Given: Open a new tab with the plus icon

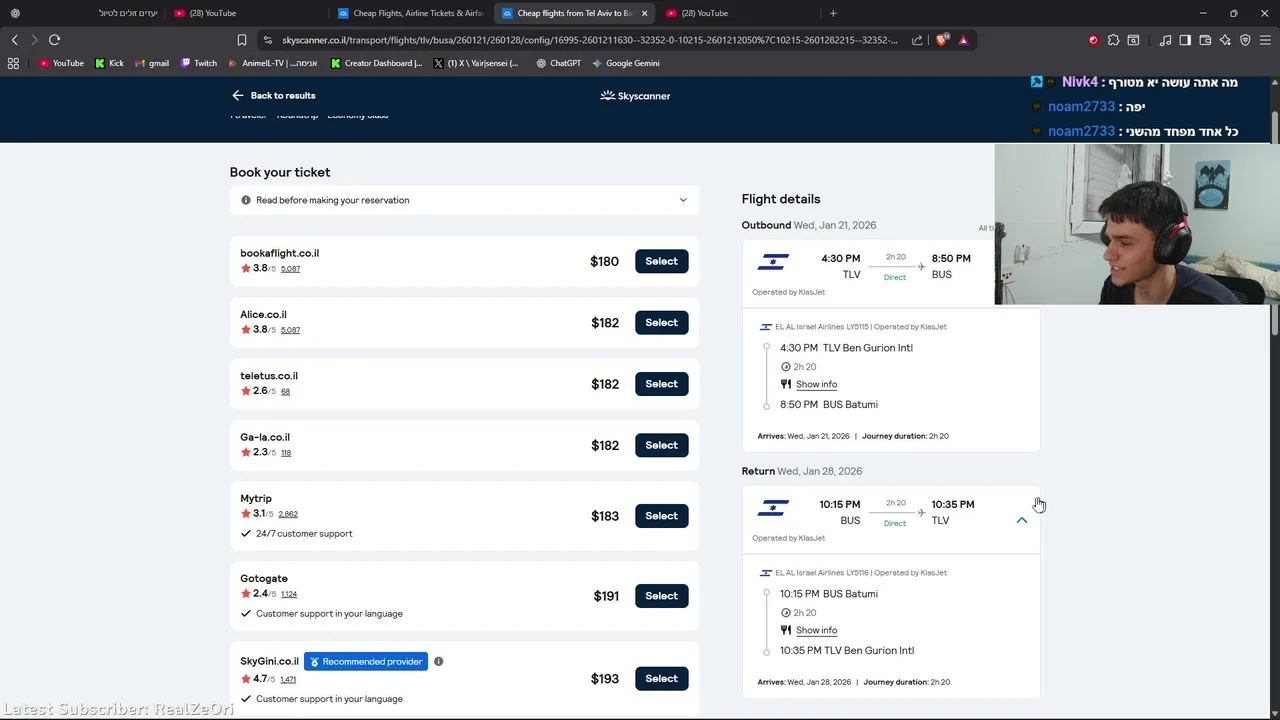Looking at the screenshot, I should (833, 13).
